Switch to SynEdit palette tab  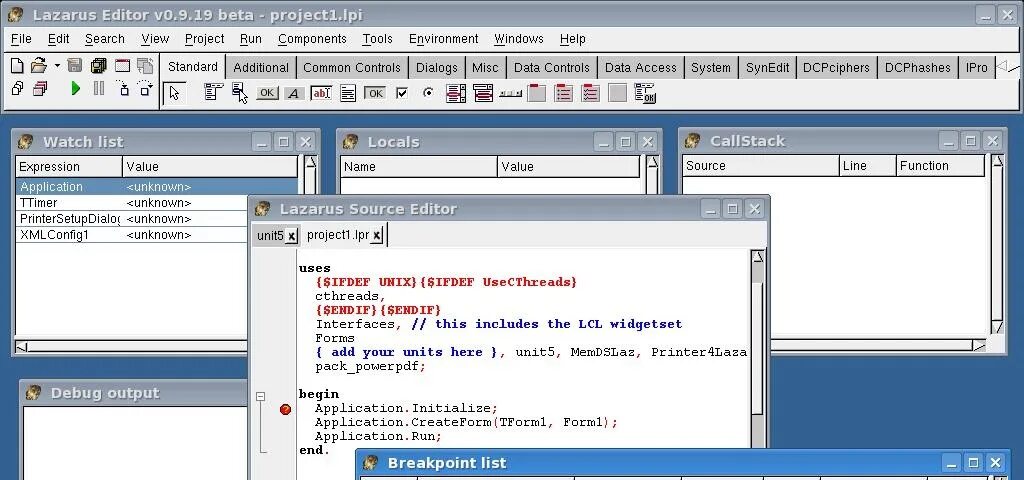(767, 67)
